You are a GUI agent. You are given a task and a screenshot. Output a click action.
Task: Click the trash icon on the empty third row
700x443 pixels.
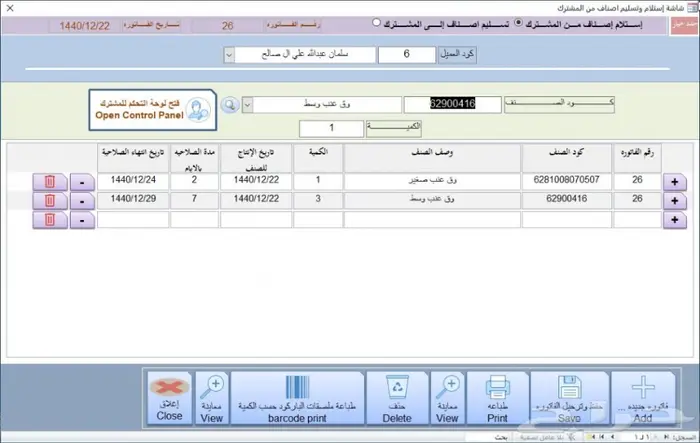point(50,220)
